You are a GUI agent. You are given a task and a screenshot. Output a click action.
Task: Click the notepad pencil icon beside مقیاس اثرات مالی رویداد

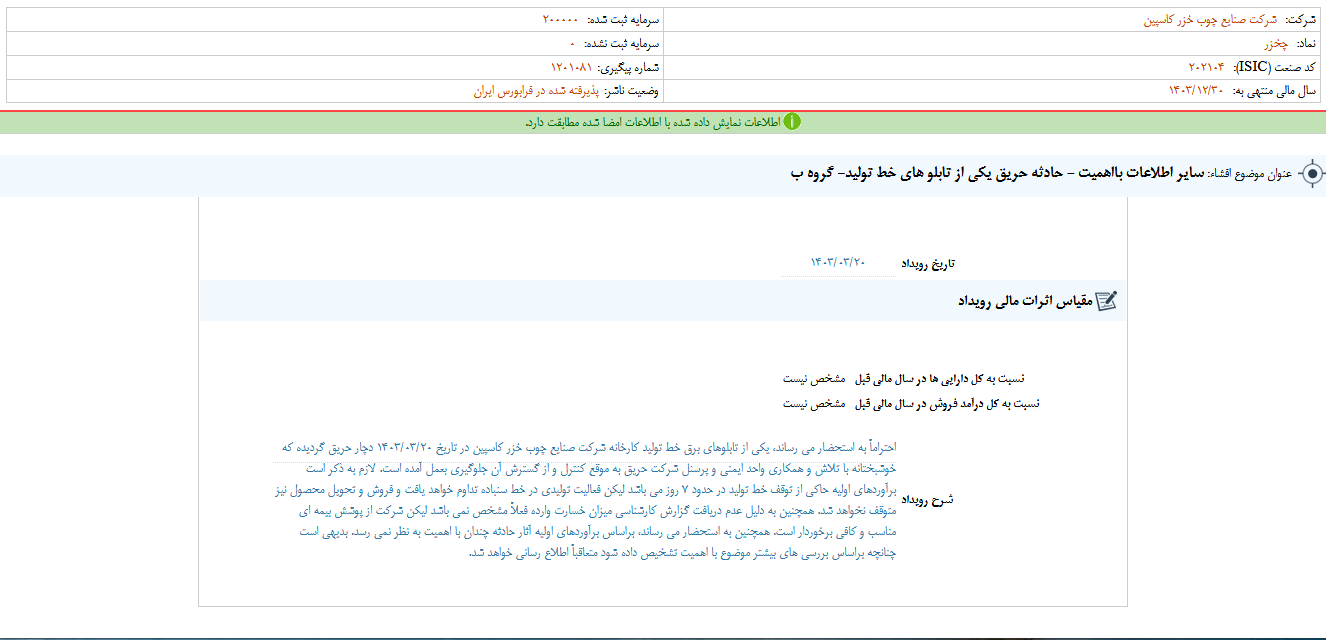1105,301
